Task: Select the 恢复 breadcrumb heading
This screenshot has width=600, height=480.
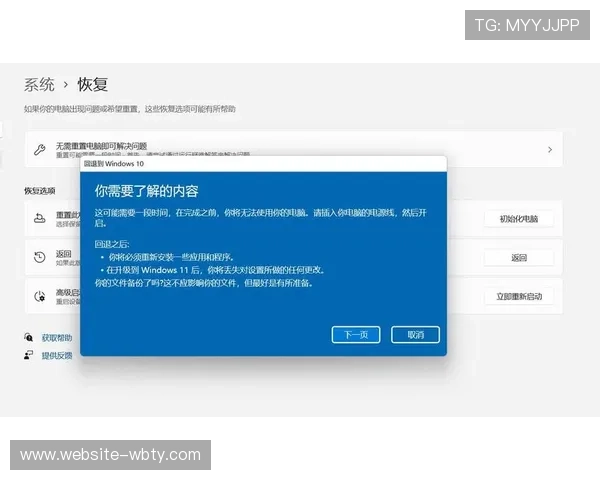Action: click(93, 85)
